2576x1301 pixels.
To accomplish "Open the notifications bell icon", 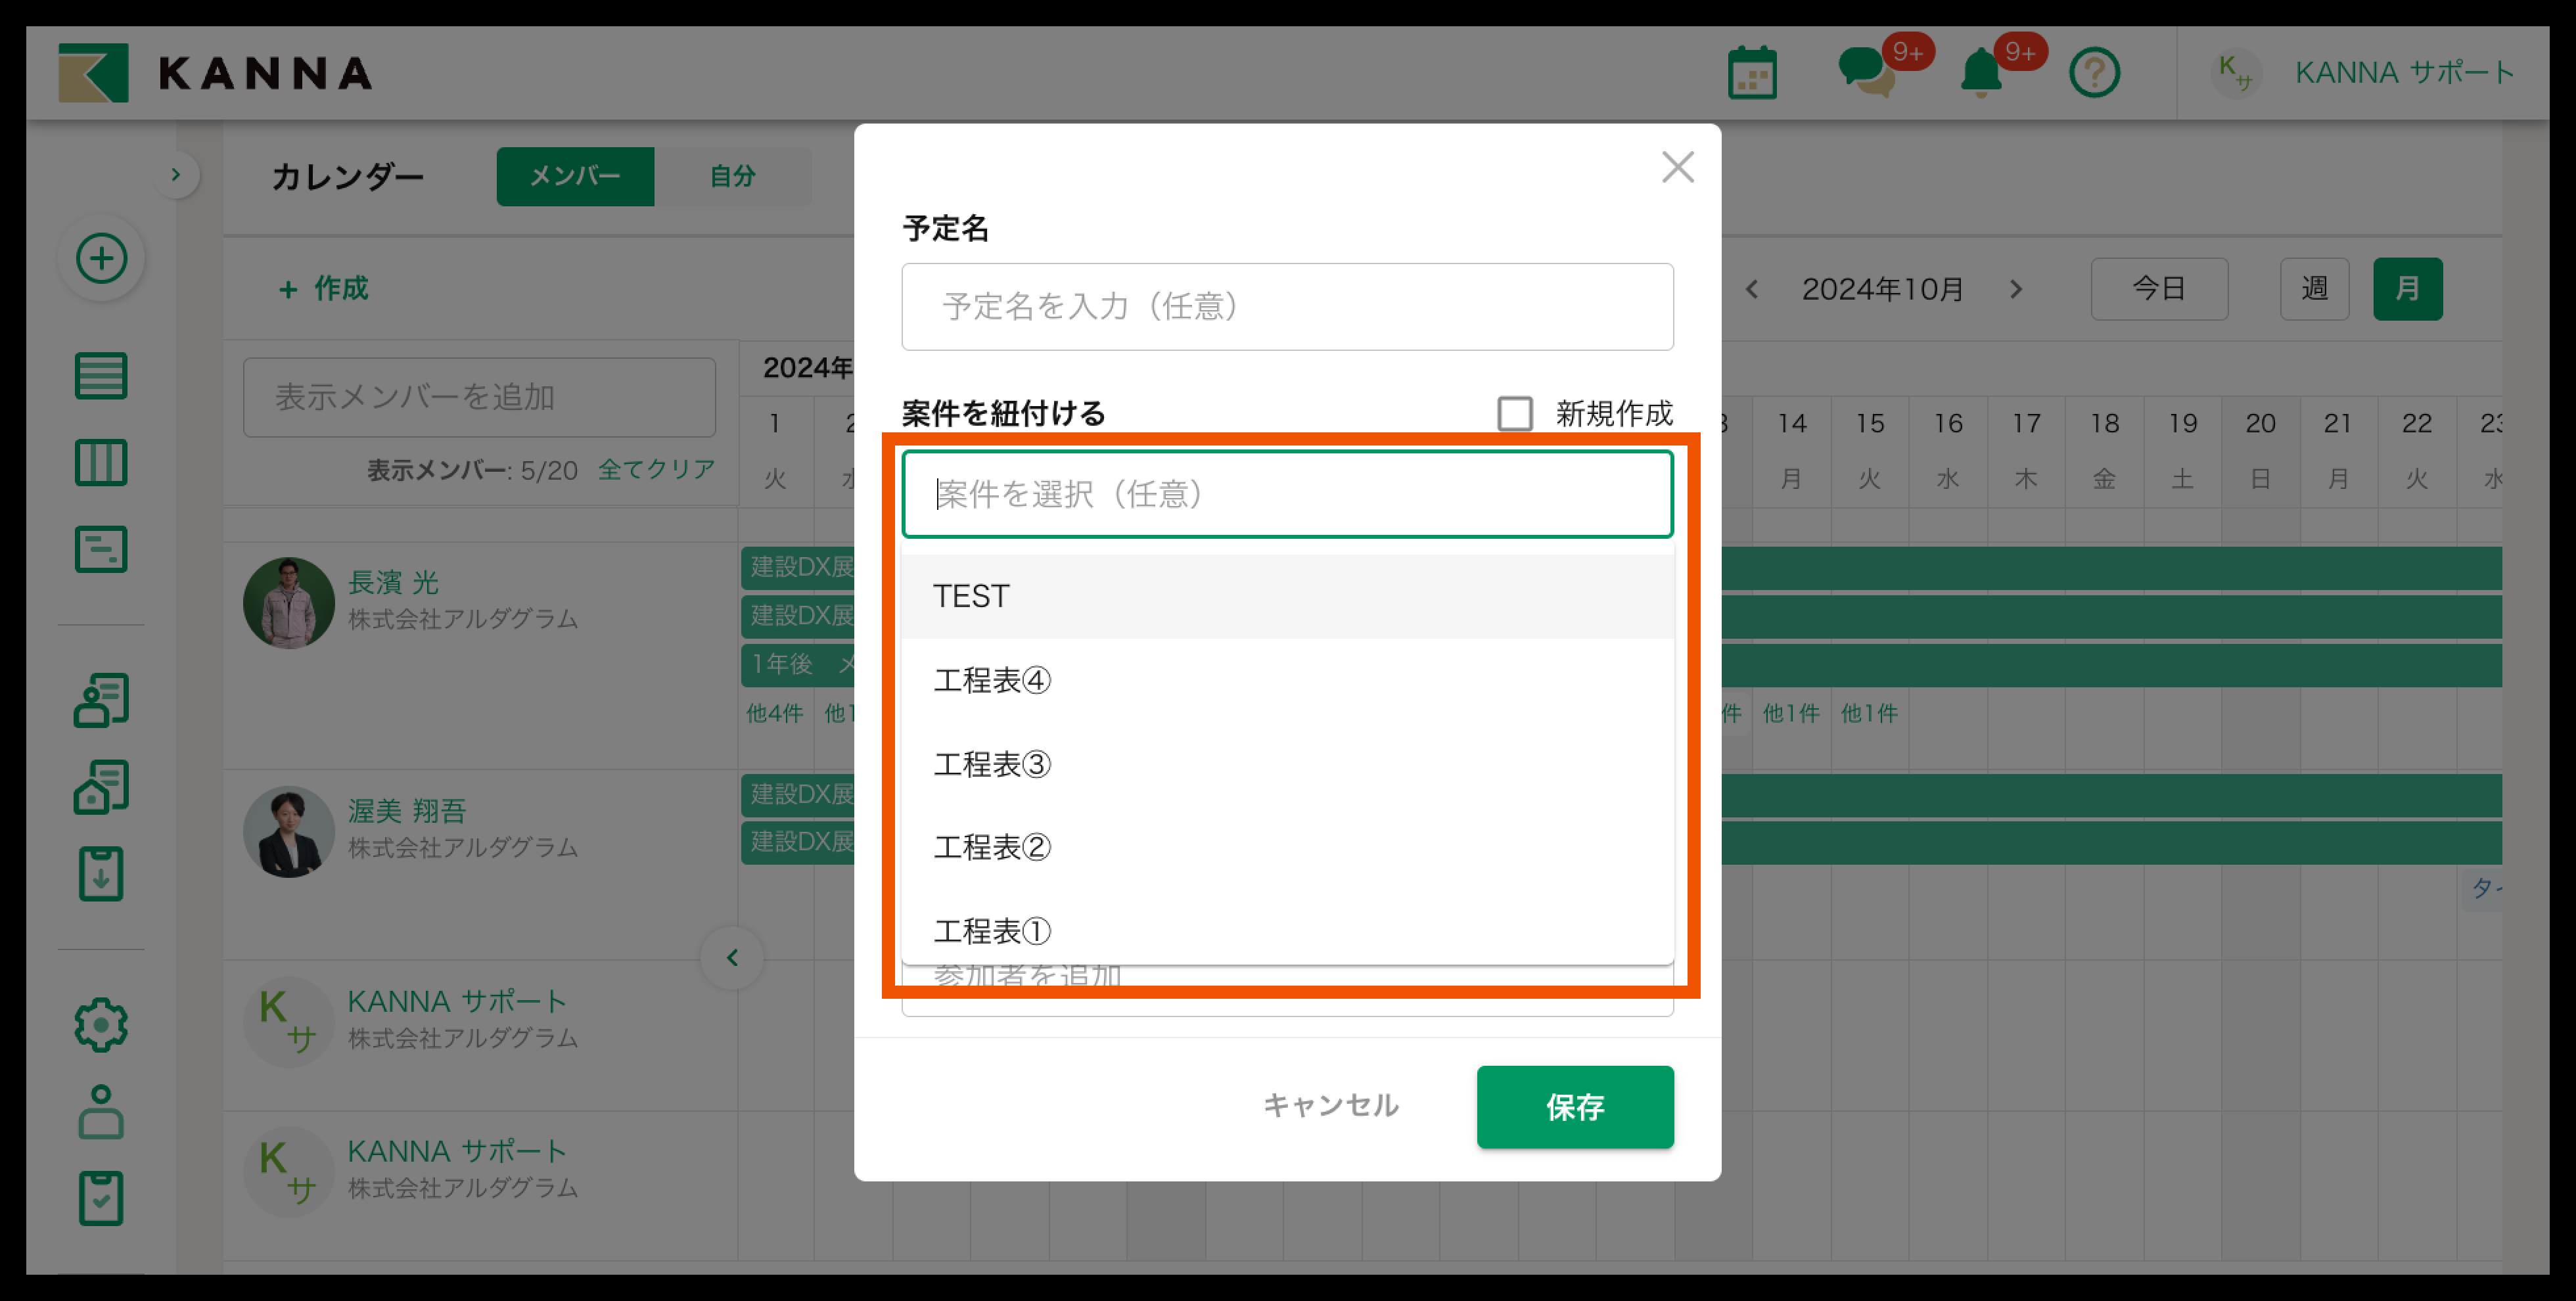I will [x=1980, y=73].
